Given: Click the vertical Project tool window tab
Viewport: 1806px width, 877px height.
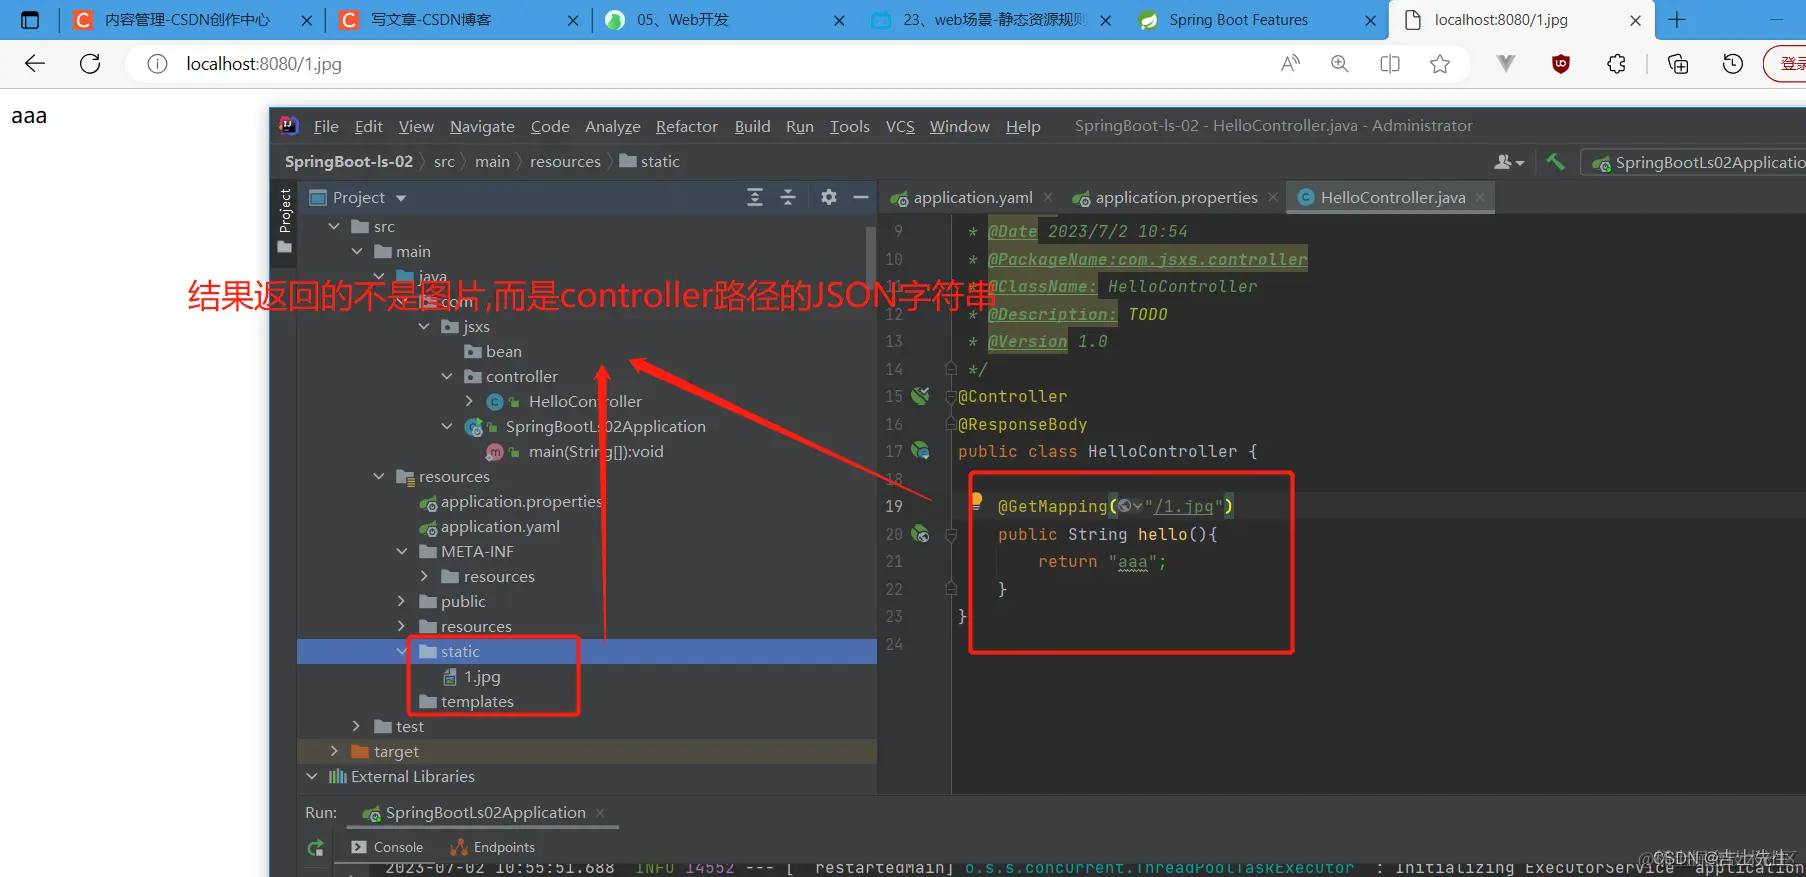Looking at the screenshot, I should pos(285,219).
